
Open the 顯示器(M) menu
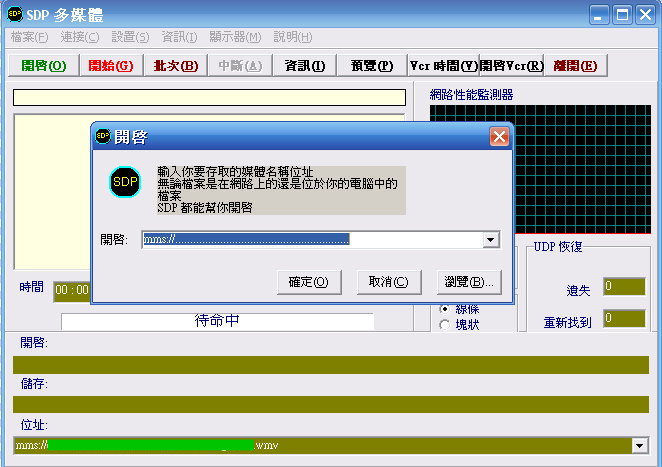[235, 37]
